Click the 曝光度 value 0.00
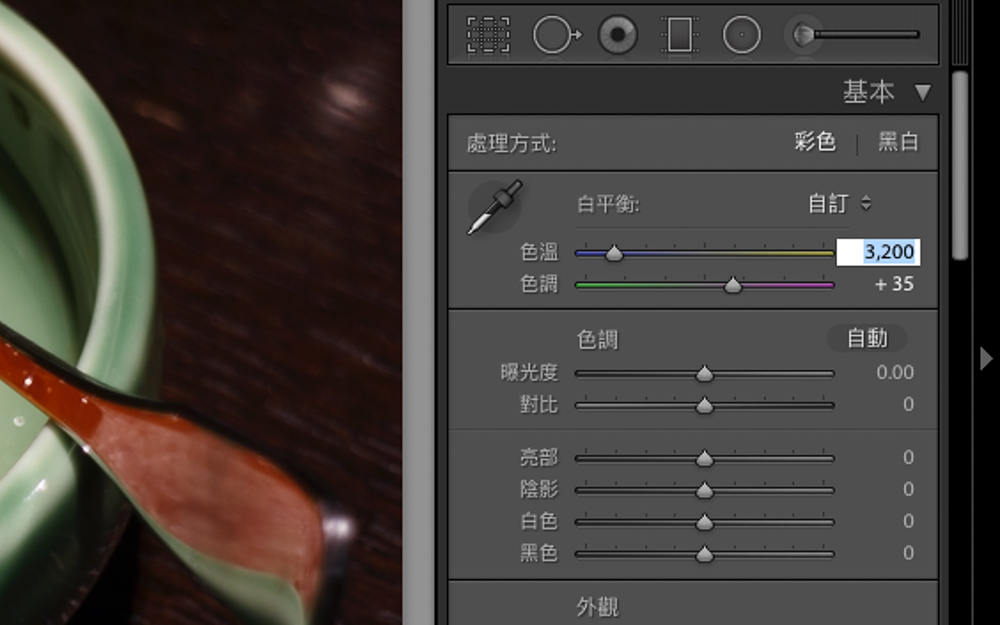 click(x=894, y=373)
